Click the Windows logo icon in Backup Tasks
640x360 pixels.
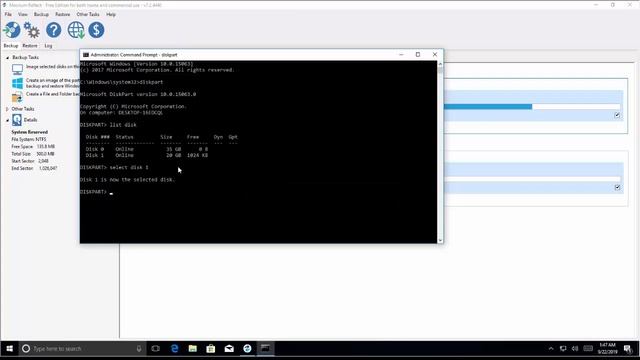[17, 84]
